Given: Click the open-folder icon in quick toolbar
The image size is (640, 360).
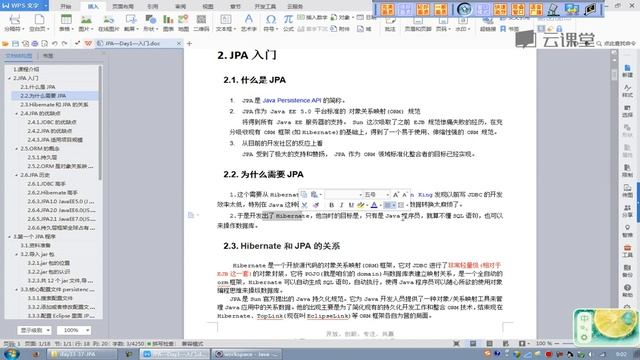Looking at the screenshot, I should (x=5, y=43).
